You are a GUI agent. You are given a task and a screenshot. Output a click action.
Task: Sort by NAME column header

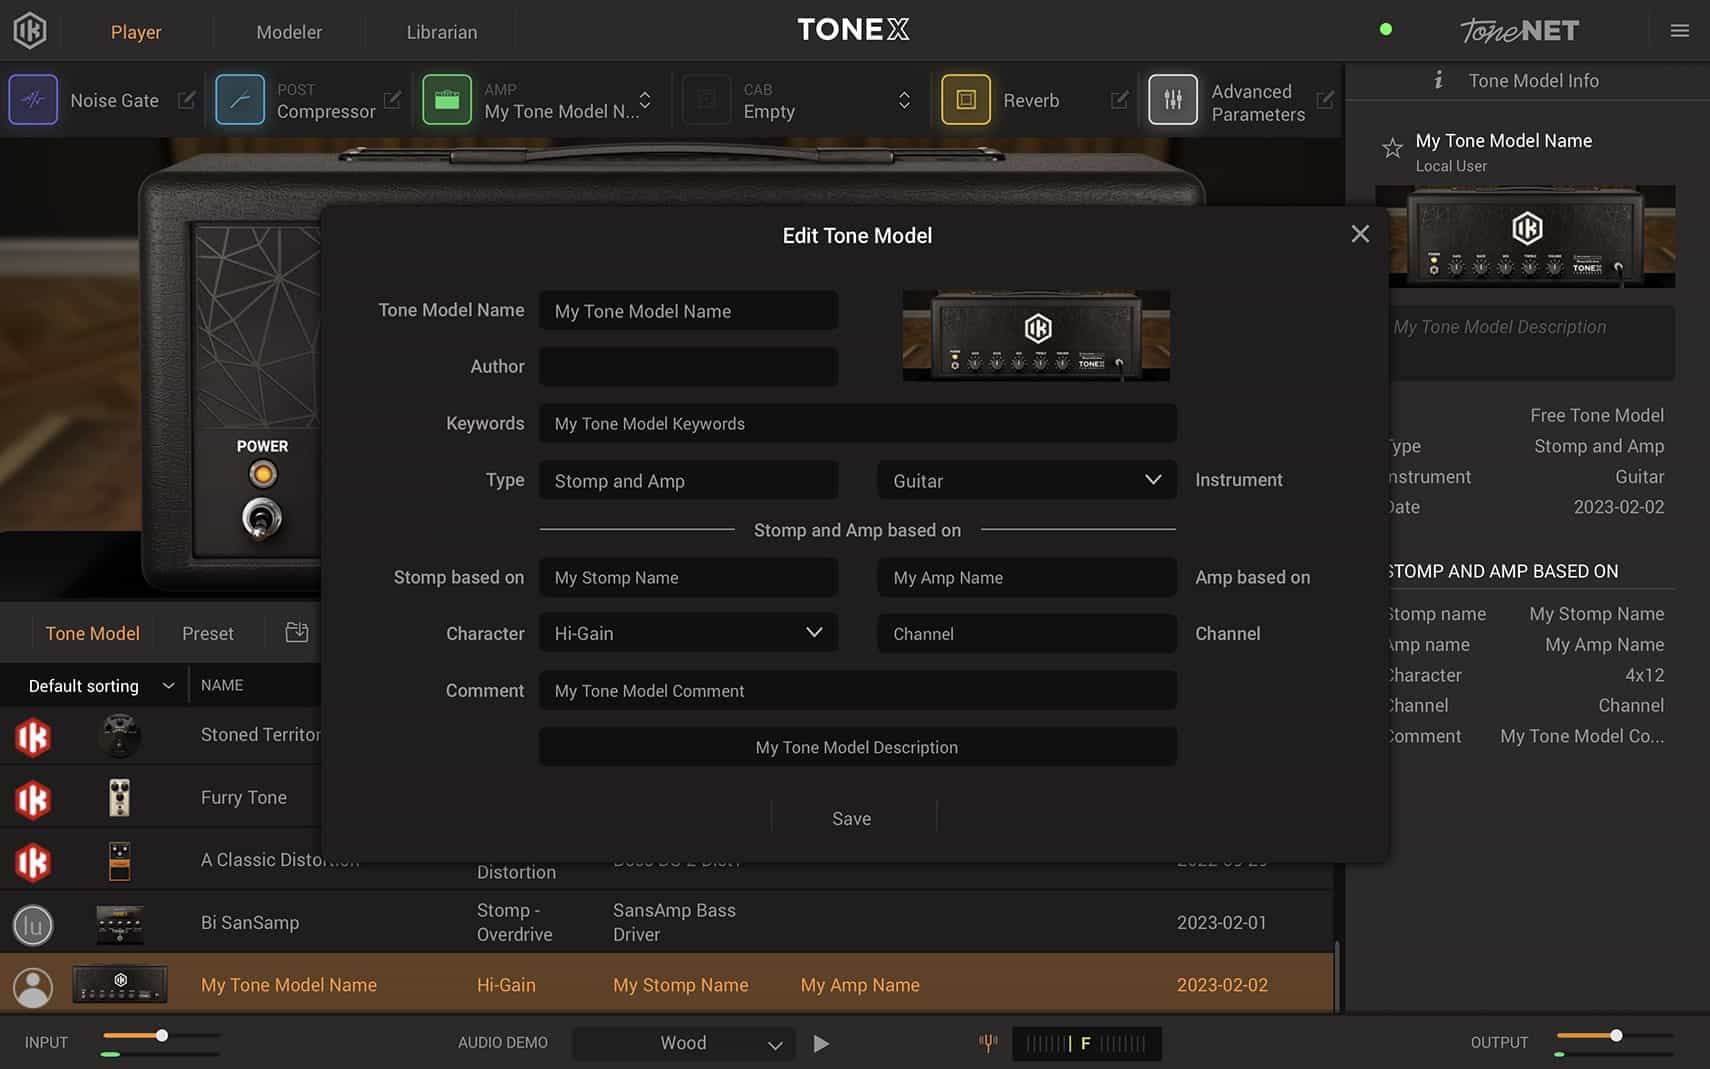(222, 685)
